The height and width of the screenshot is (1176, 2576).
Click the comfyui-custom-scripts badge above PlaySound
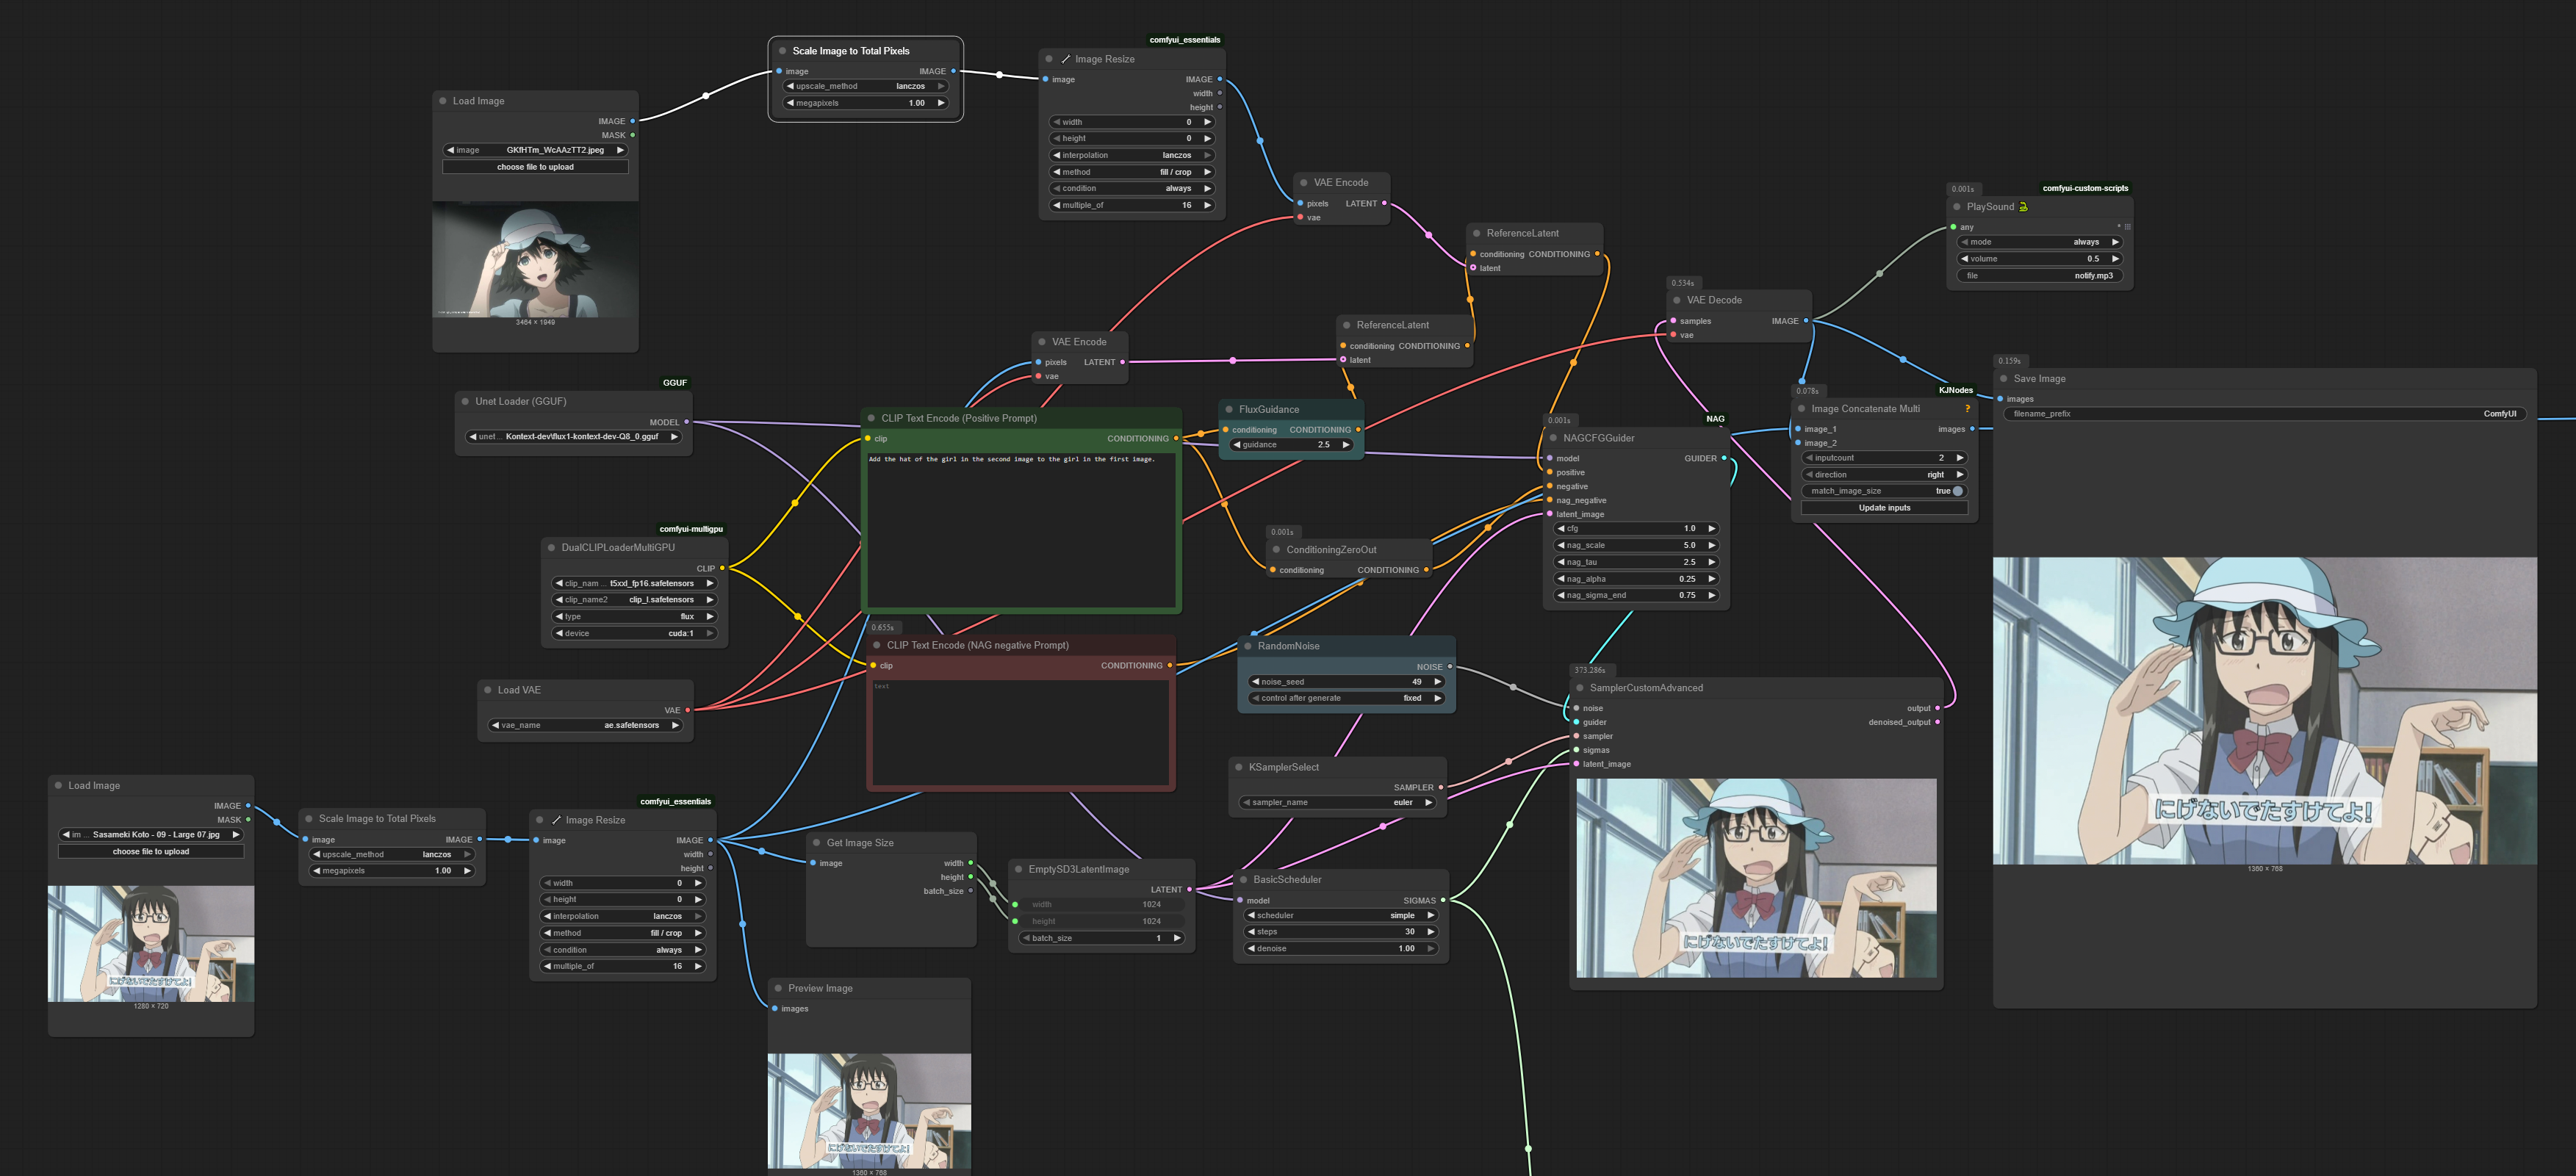coord(2085,188)
